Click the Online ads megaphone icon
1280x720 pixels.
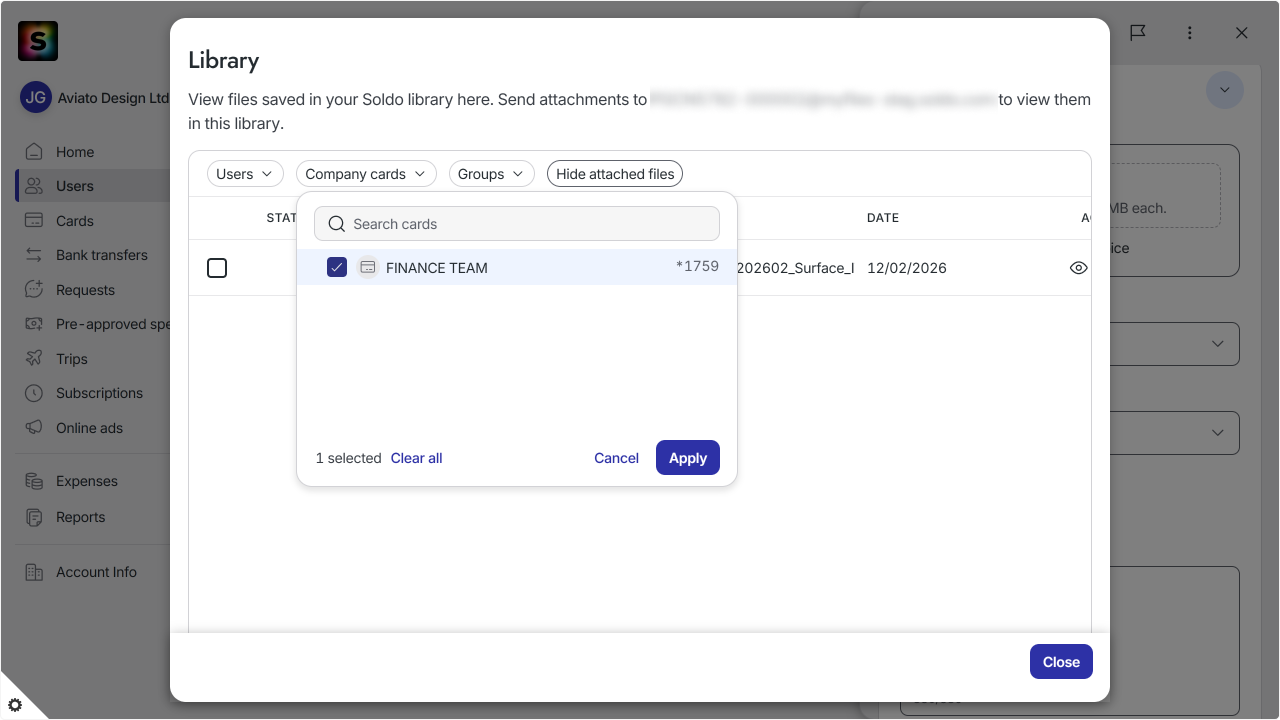[34, 428]
